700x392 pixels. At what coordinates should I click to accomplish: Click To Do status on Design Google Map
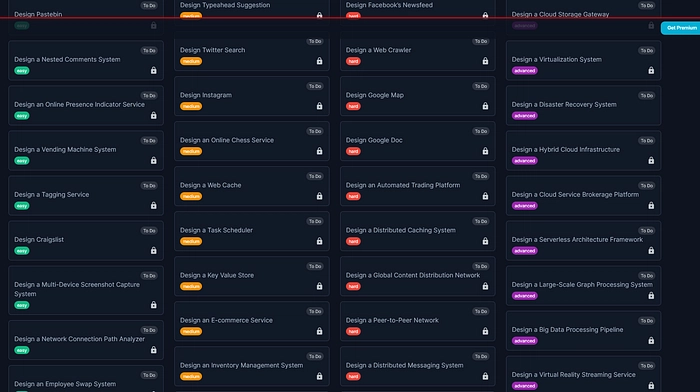tap(481, 86)
